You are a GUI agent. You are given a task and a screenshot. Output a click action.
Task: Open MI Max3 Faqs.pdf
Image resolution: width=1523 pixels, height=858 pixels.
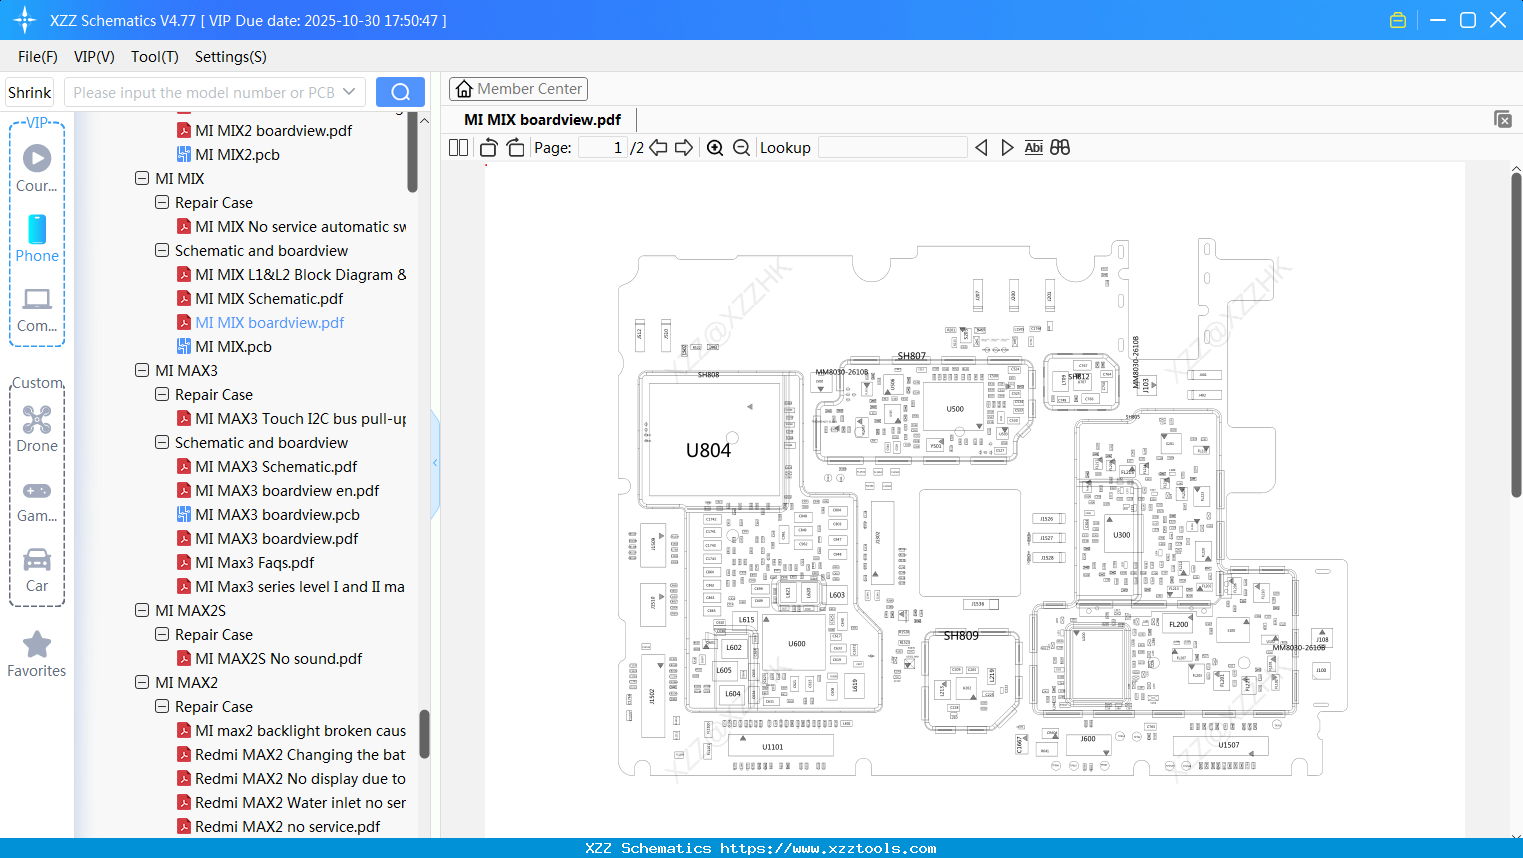[254, 563]
